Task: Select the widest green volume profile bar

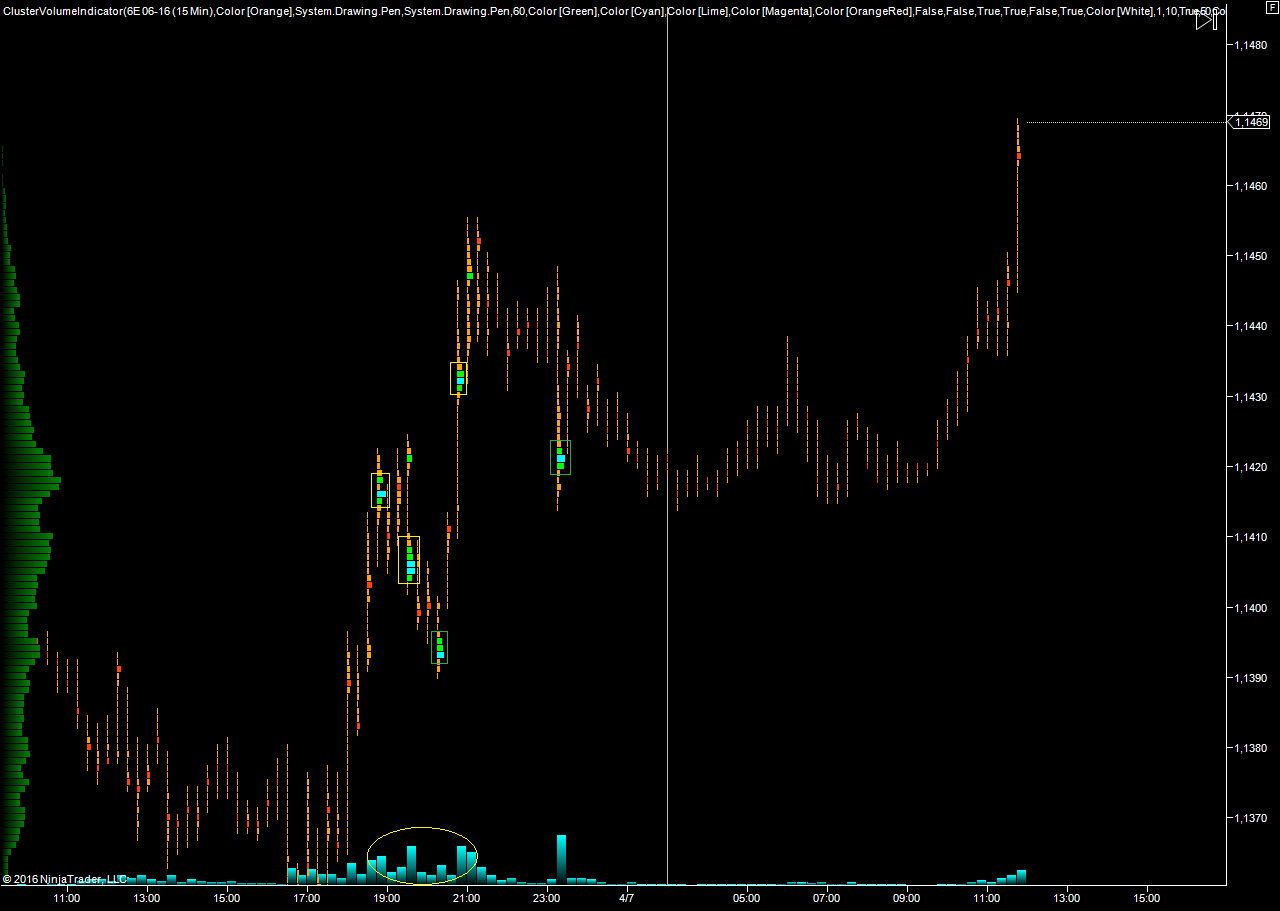Action: point(30,481)
